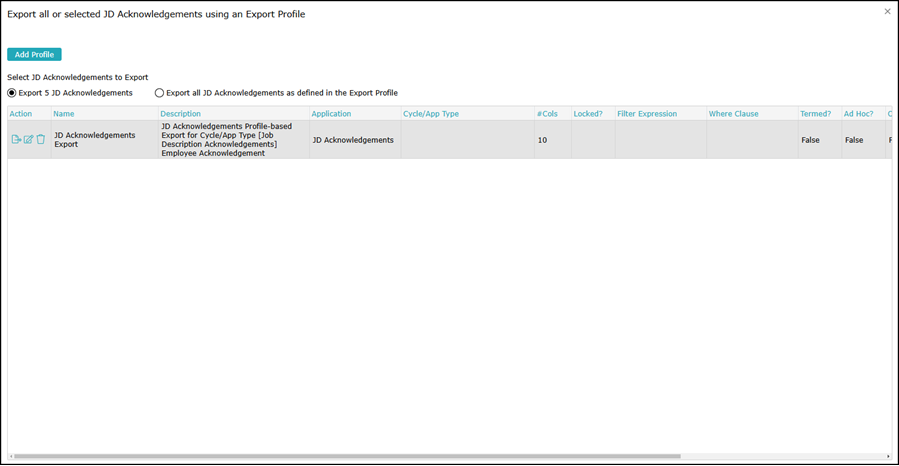Click the Filter Expression column header
The height and width of the screenshot is (466, 899).
point(647,114)
